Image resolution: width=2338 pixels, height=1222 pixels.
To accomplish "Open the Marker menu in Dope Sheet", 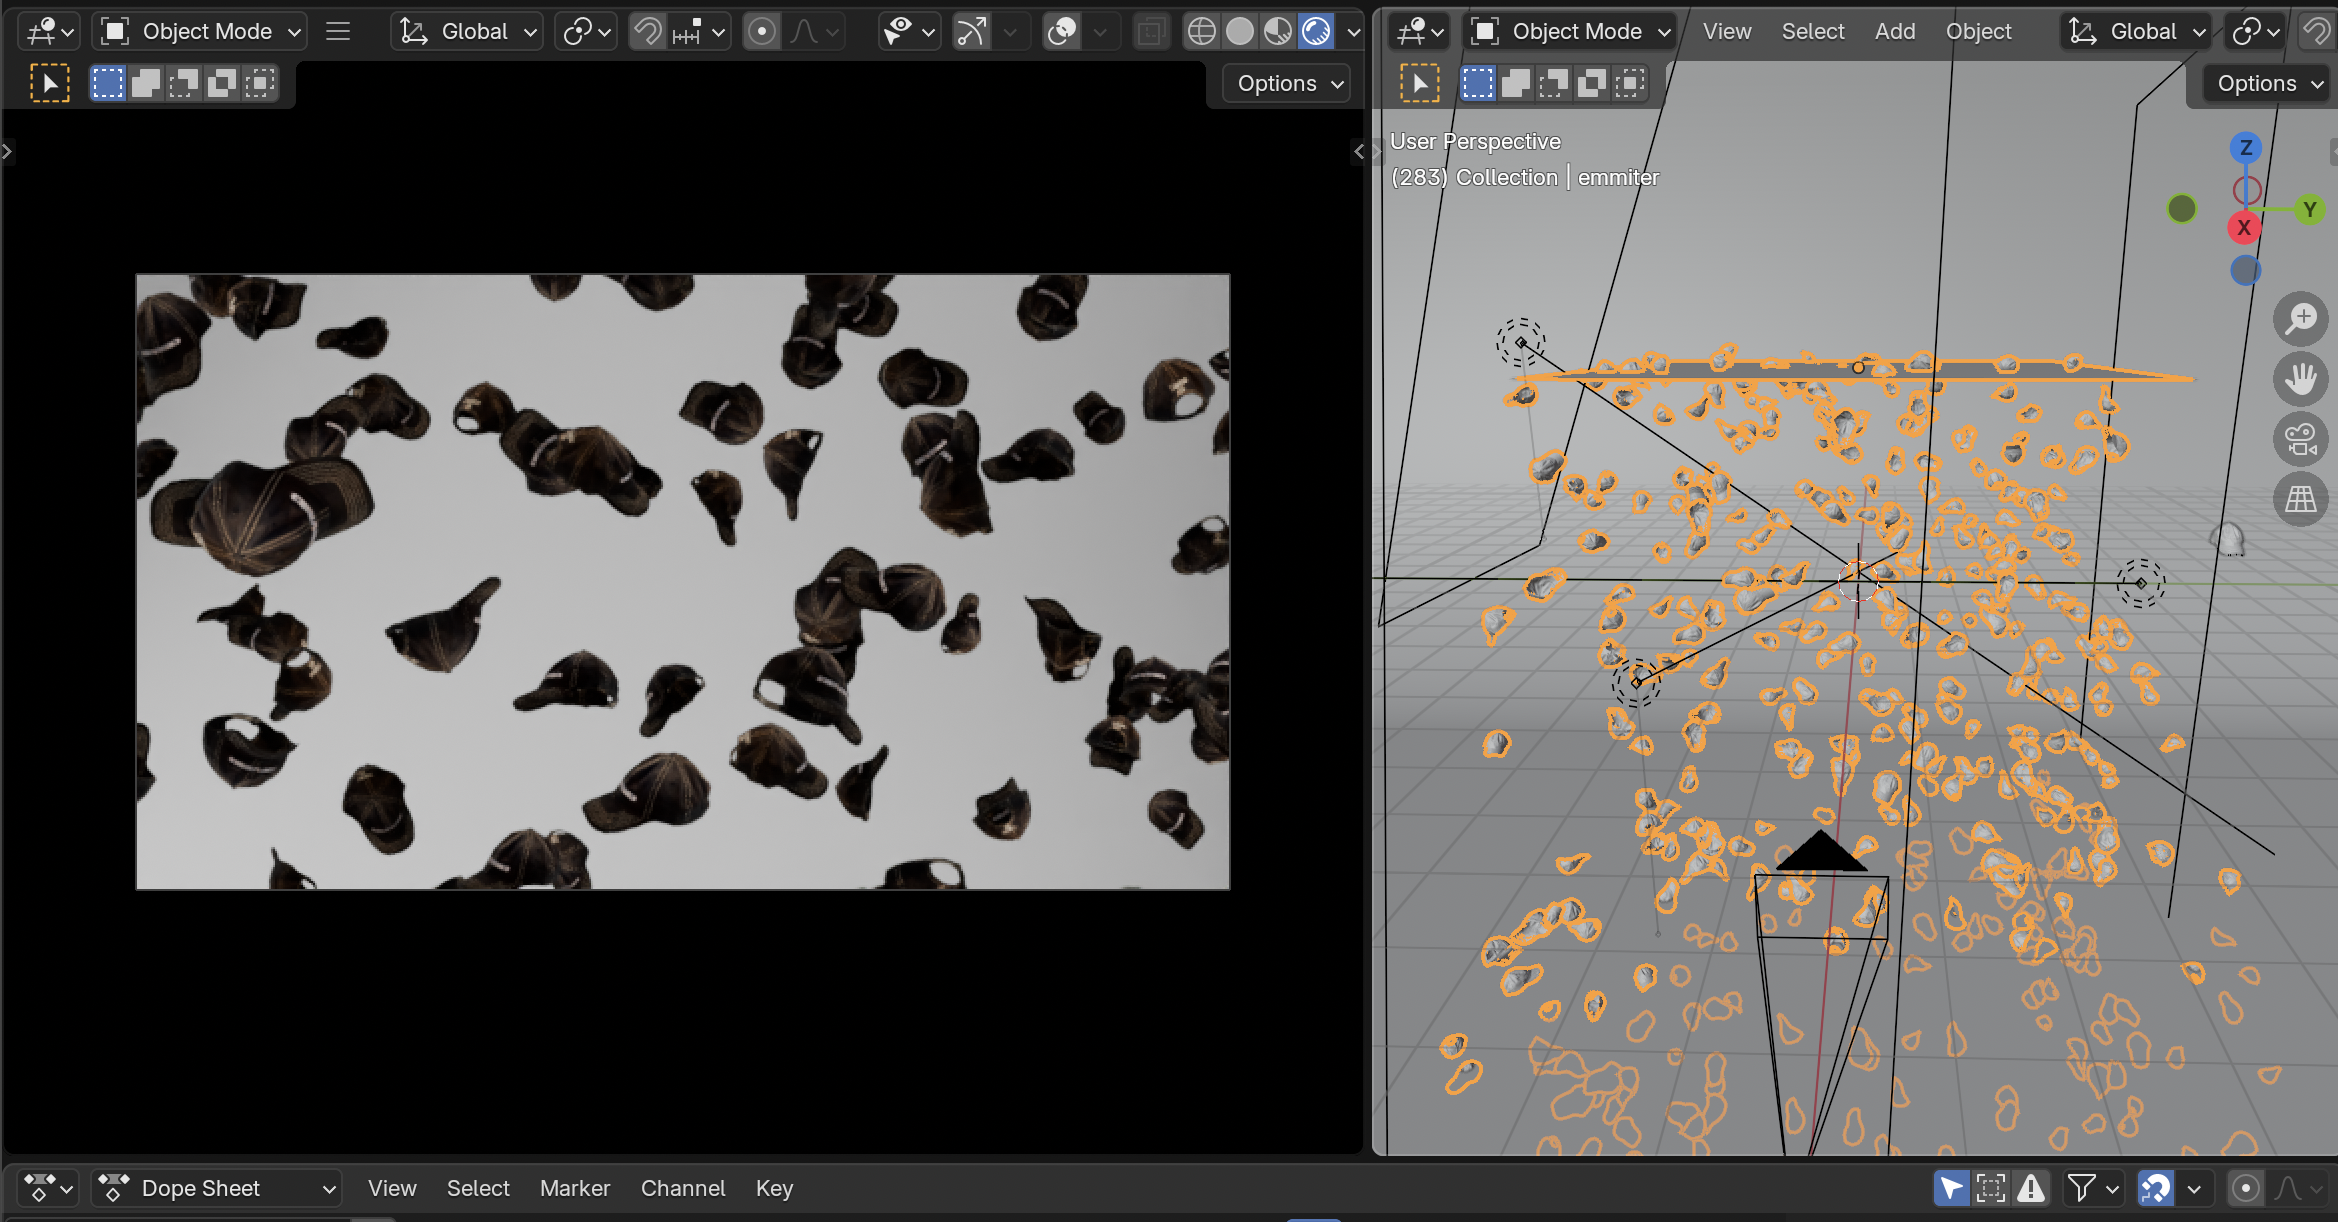I will (574, 1188).
